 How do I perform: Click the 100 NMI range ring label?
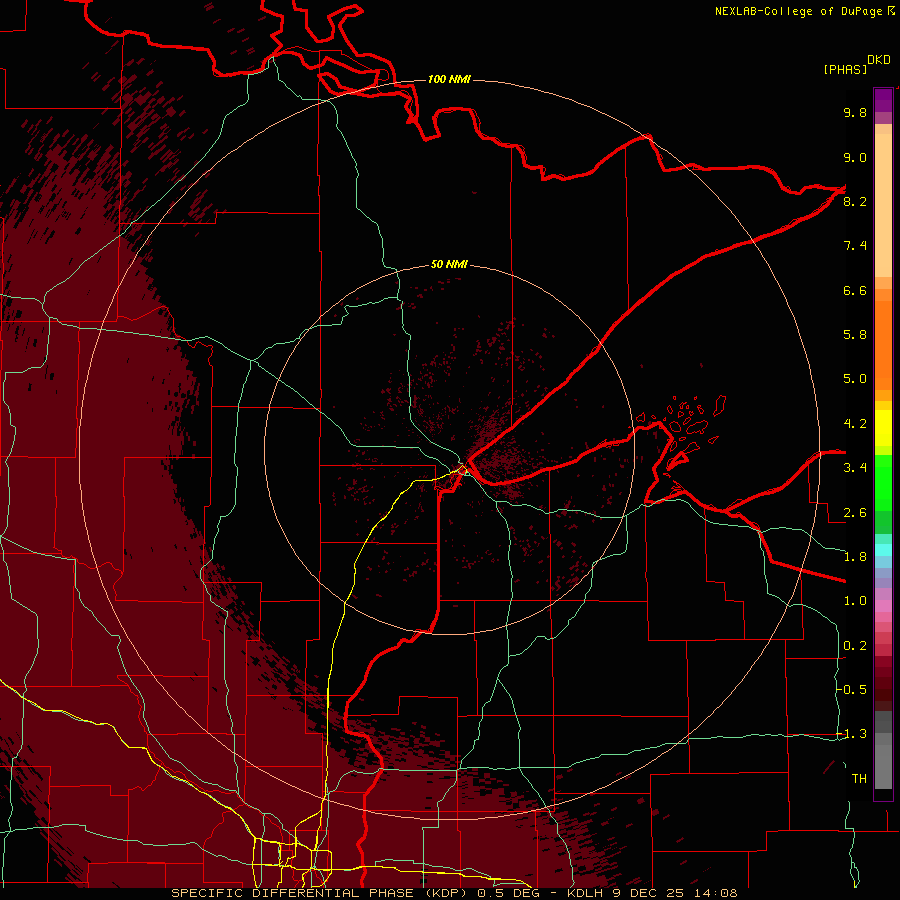pyautogui.click(x=449, y=79)
